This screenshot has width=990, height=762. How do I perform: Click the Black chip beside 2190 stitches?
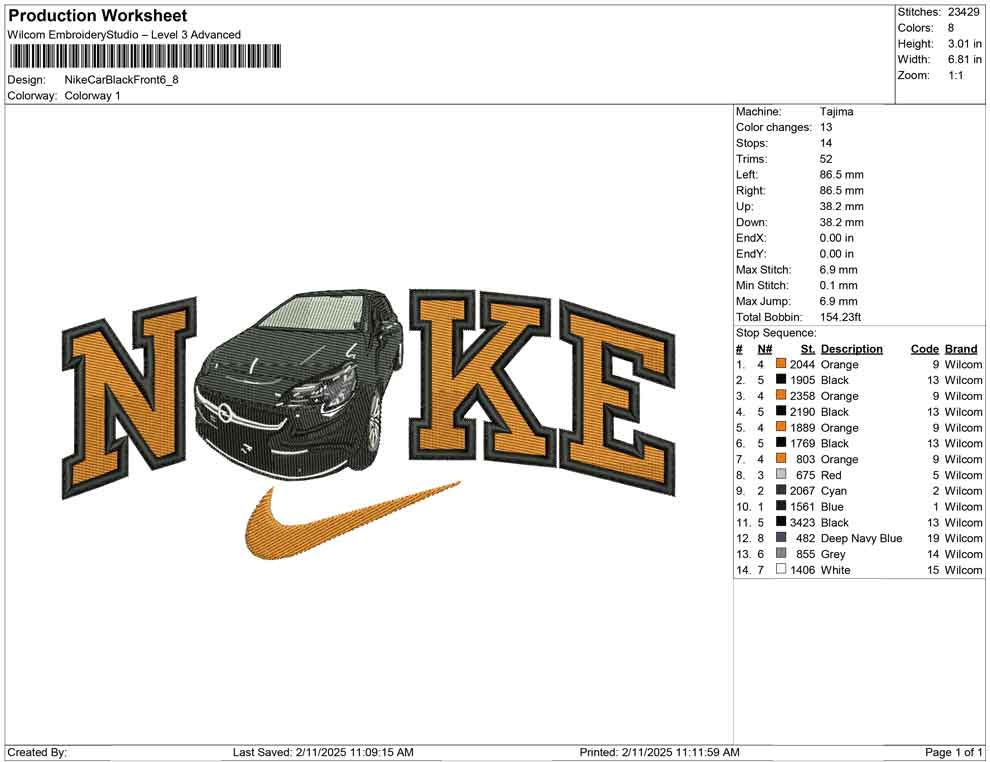coord(781,411)
